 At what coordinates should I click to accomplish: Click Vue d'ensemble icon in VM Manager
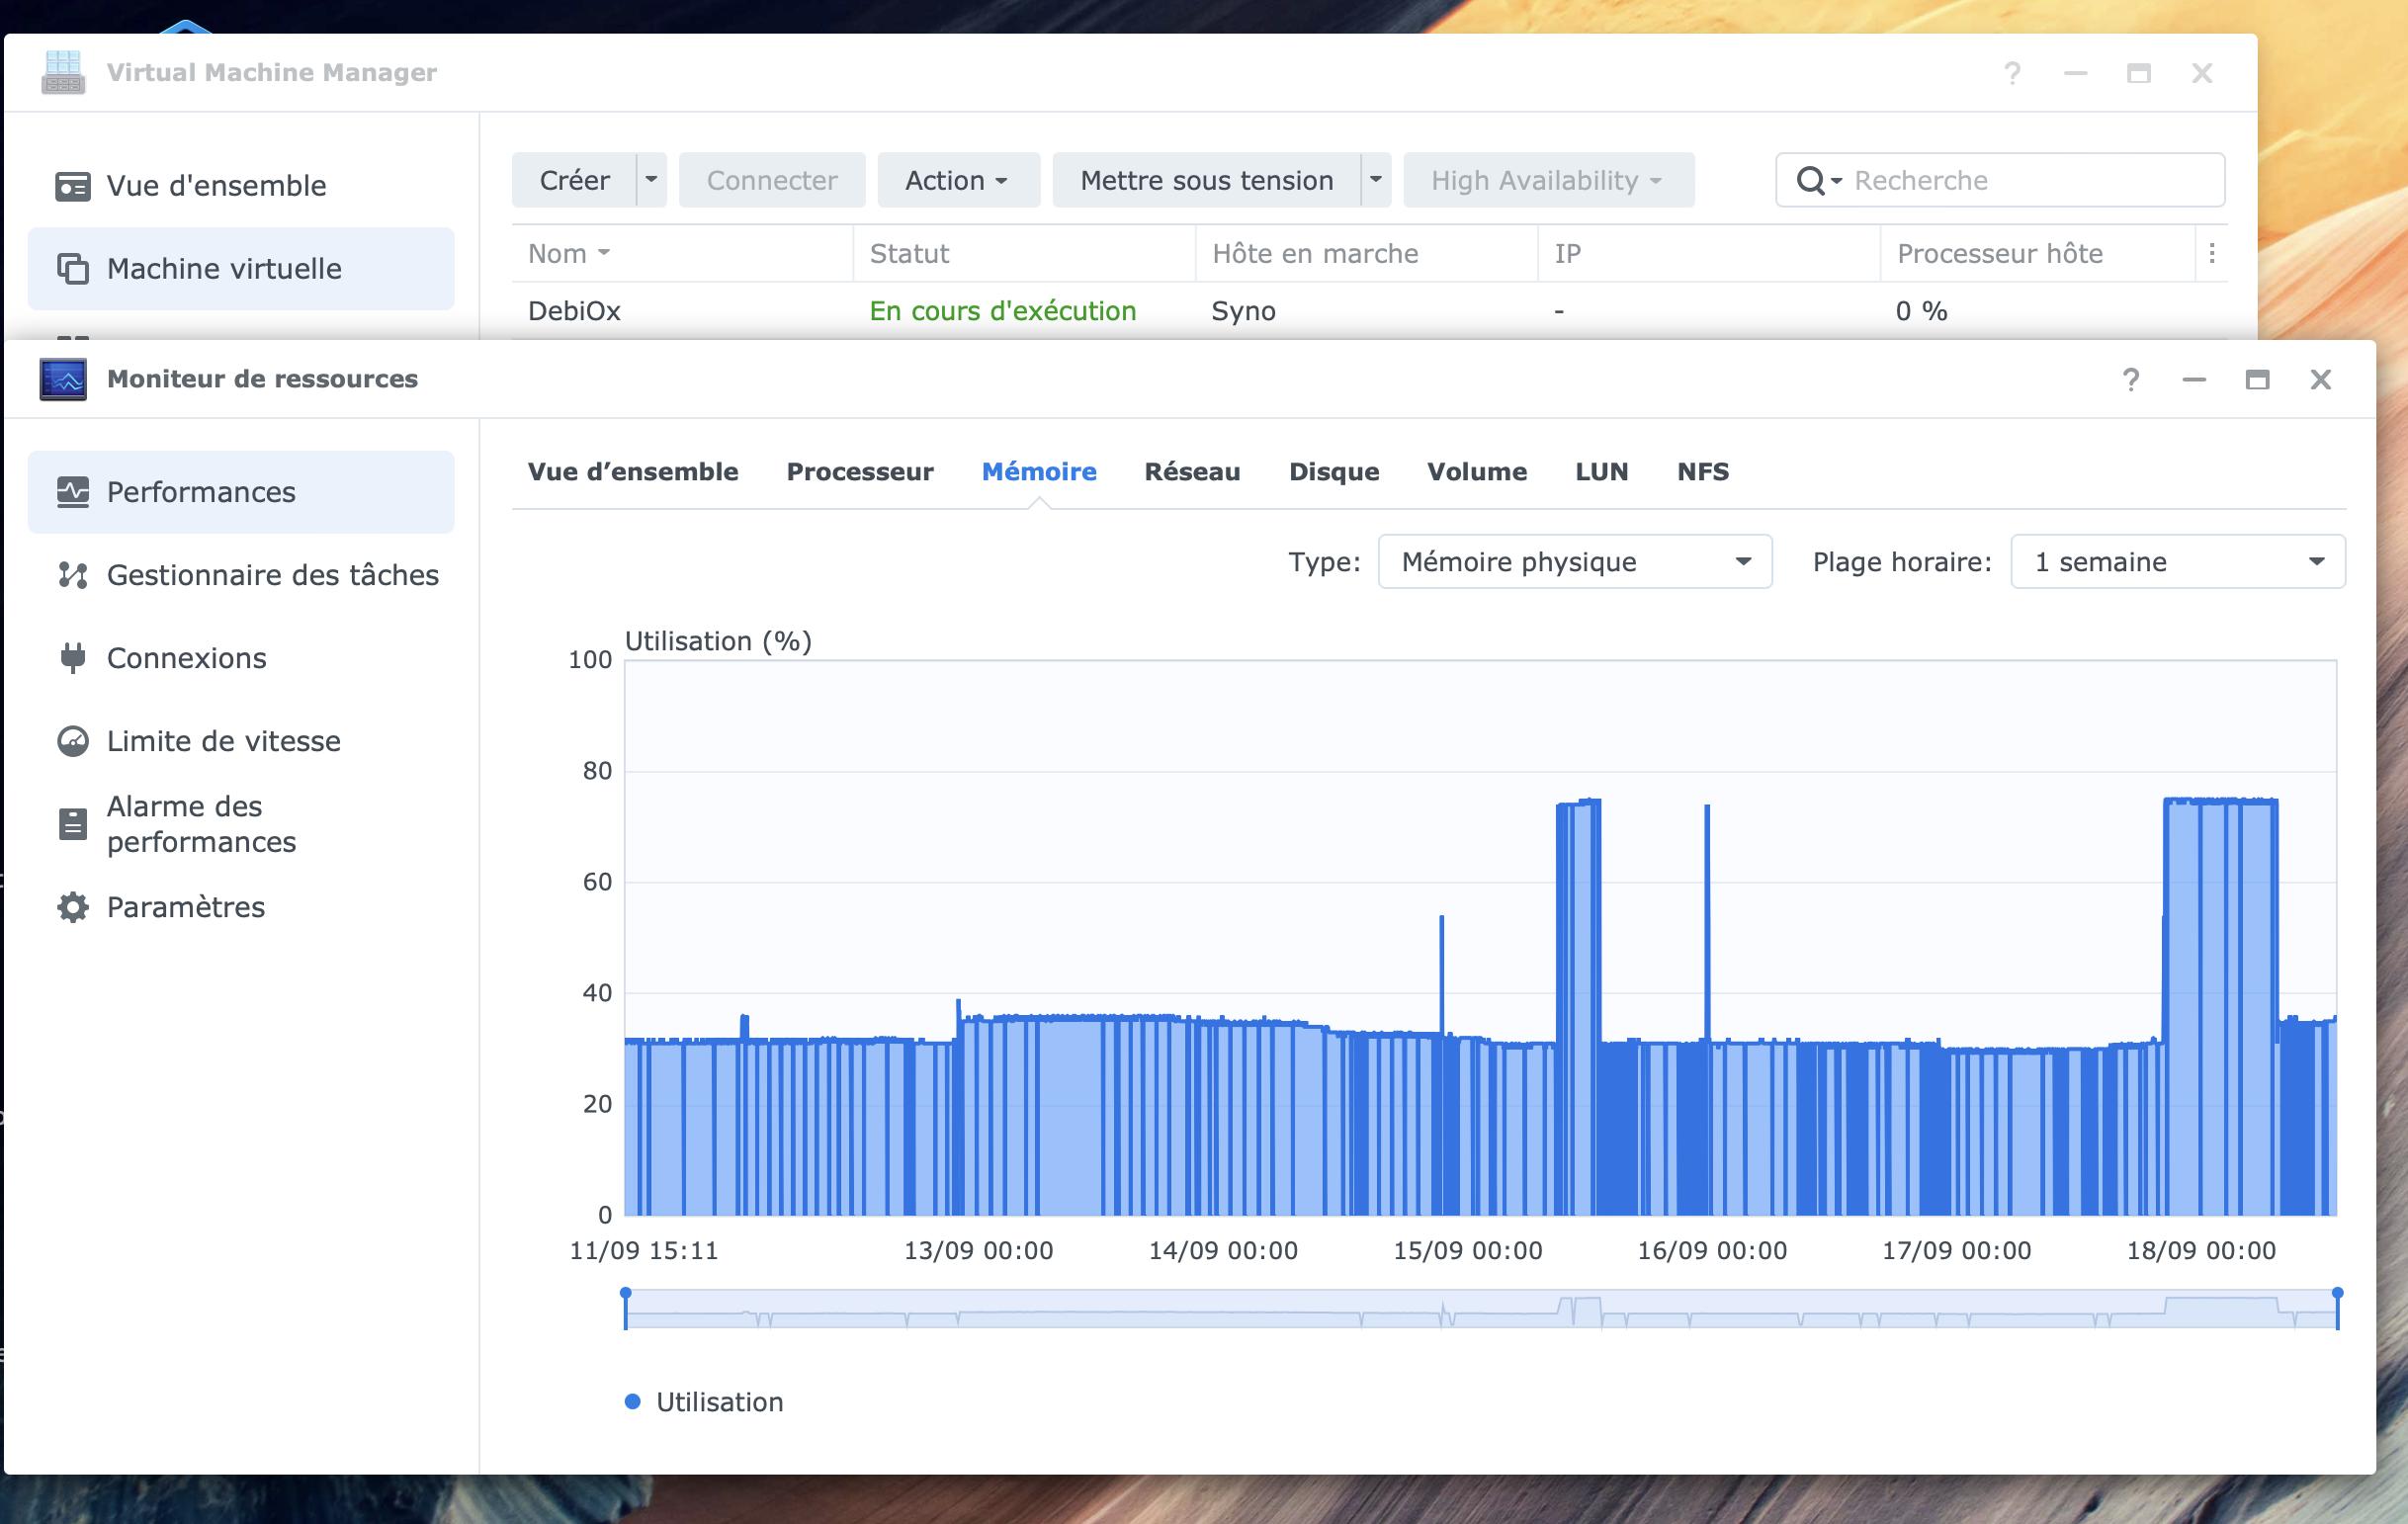coord(73,186)
